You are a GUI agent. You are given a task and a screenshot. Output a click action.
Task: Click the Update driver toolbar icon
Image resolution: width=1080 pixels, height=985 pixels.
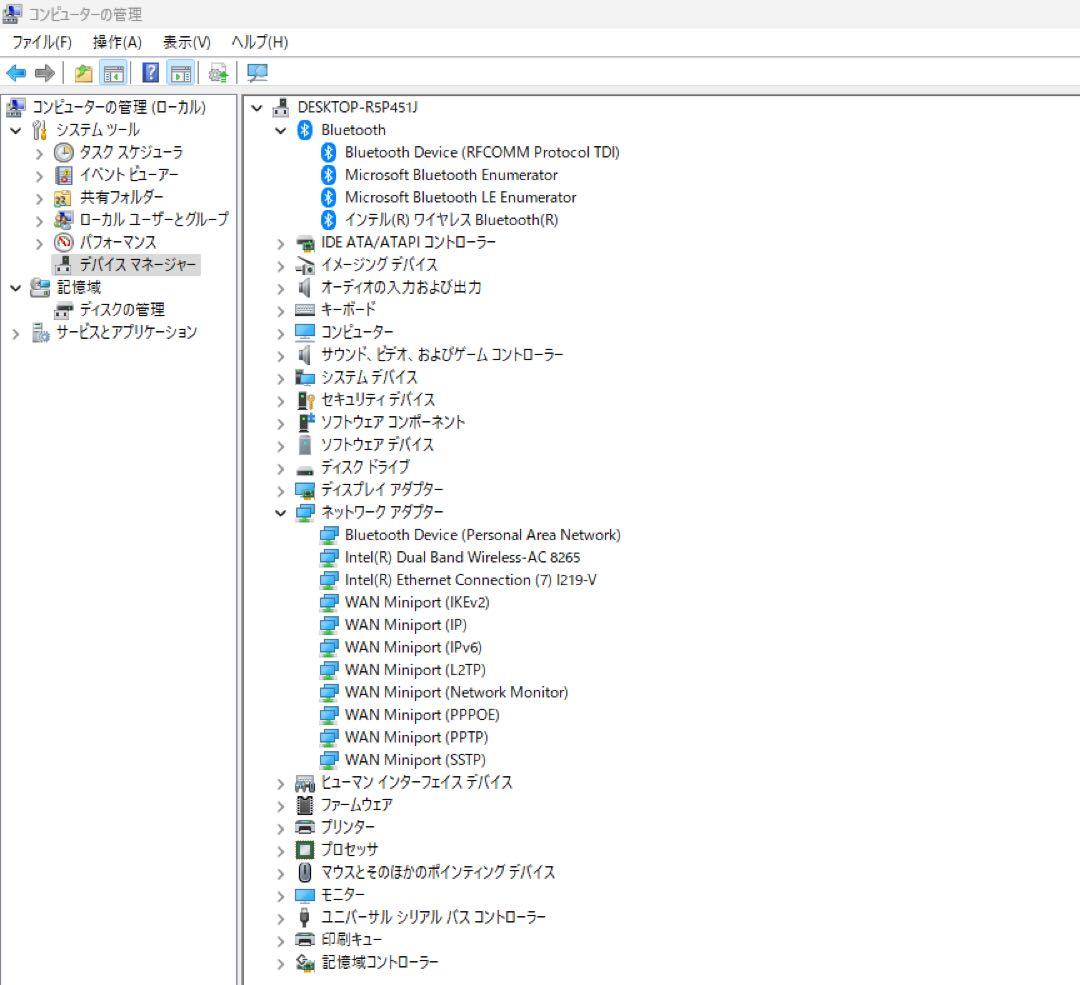click(218, 72)
